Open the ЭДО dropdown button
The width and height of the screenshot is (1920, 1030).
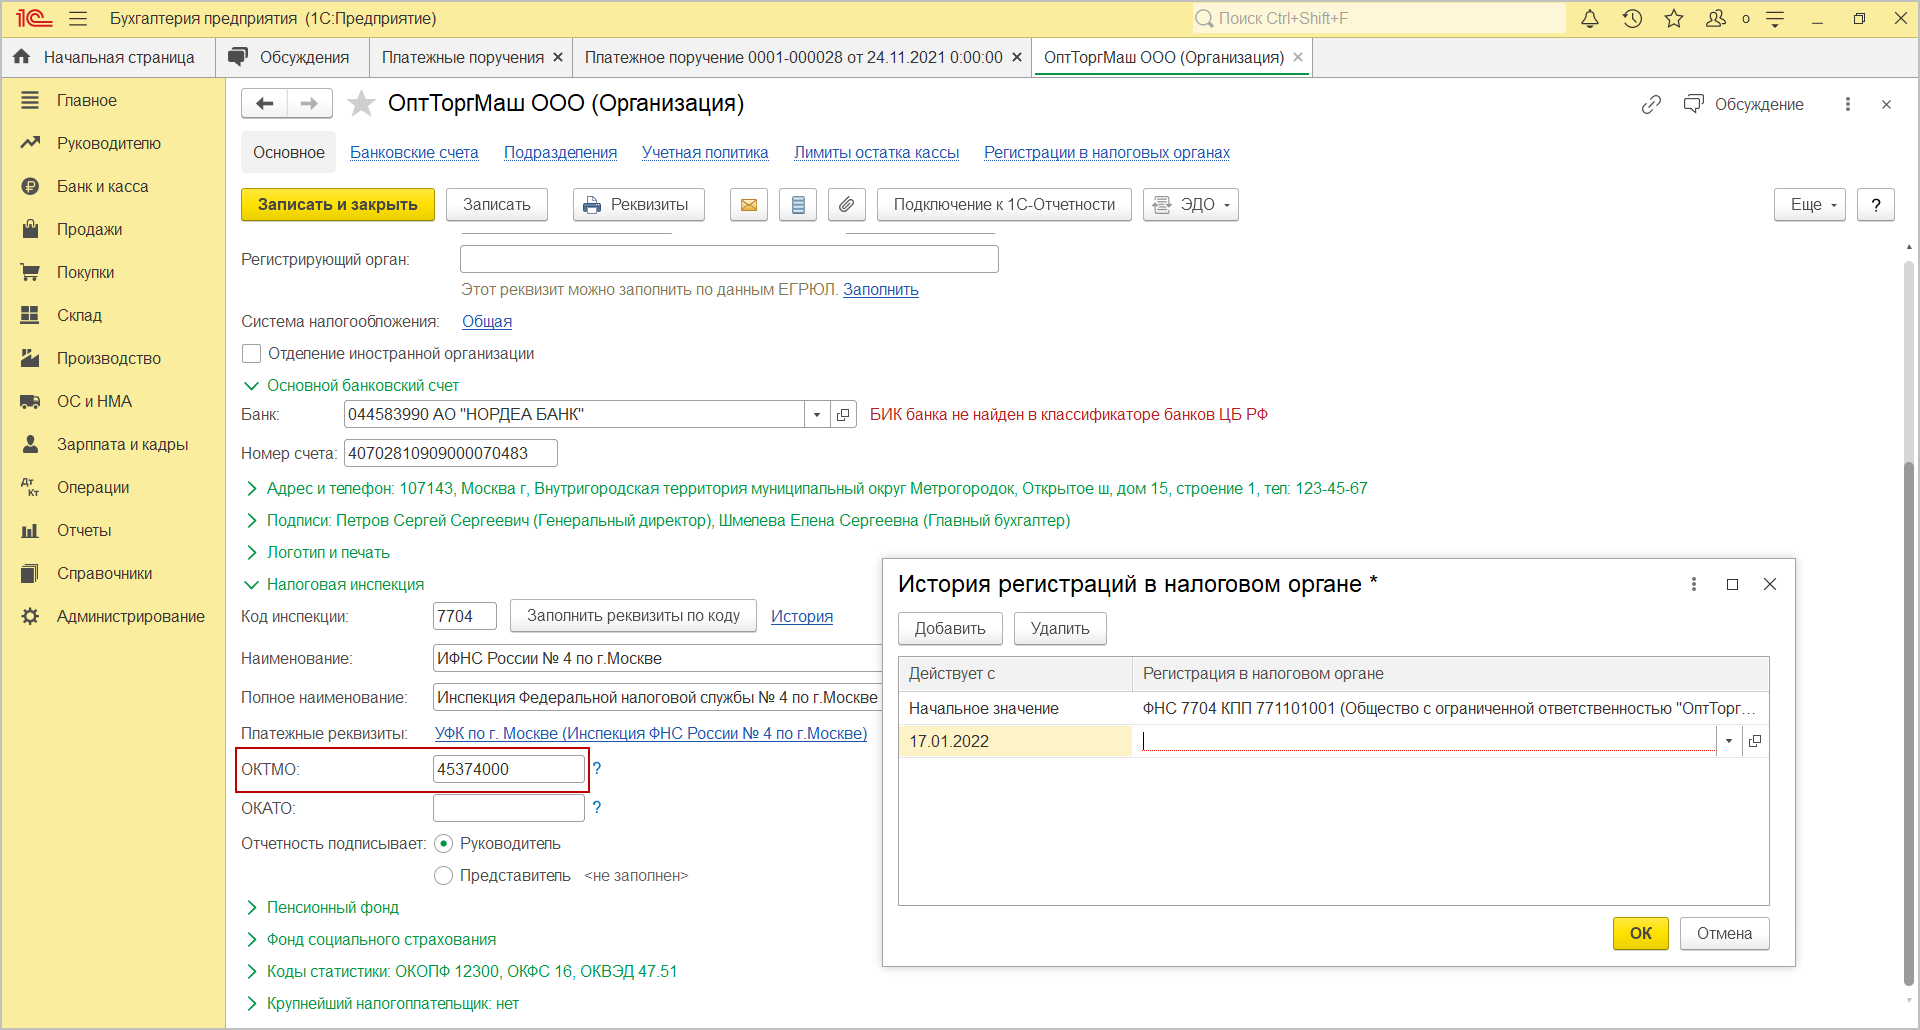coord(1191,205)
